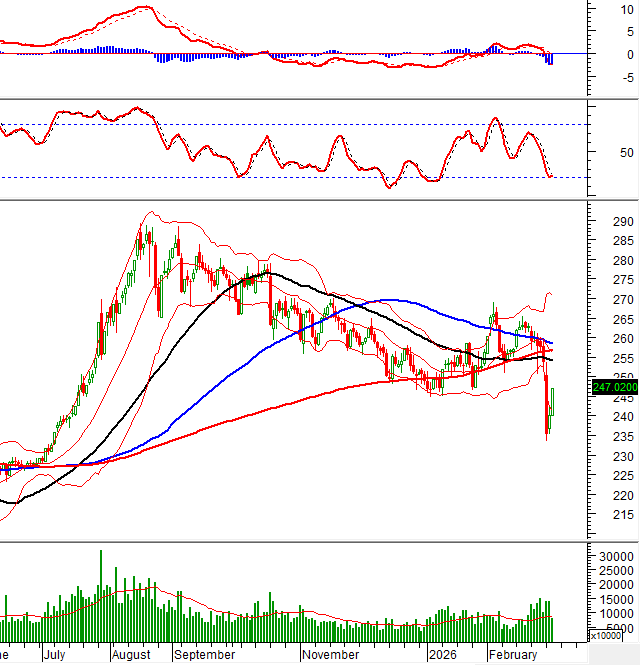
Task: Select the black dashed oversold line
Action: point(300,177)
